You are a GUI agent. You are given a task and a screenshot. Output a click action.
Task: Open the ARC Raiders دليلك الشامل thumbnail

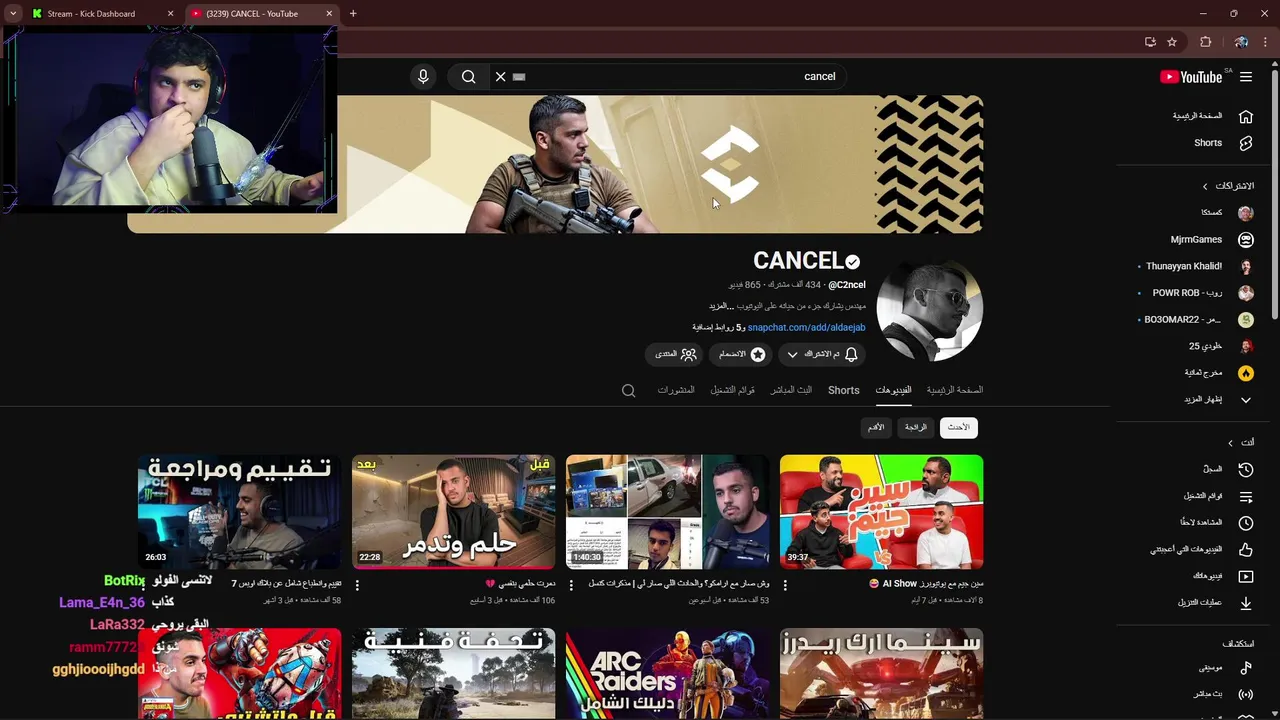point(667,674)
